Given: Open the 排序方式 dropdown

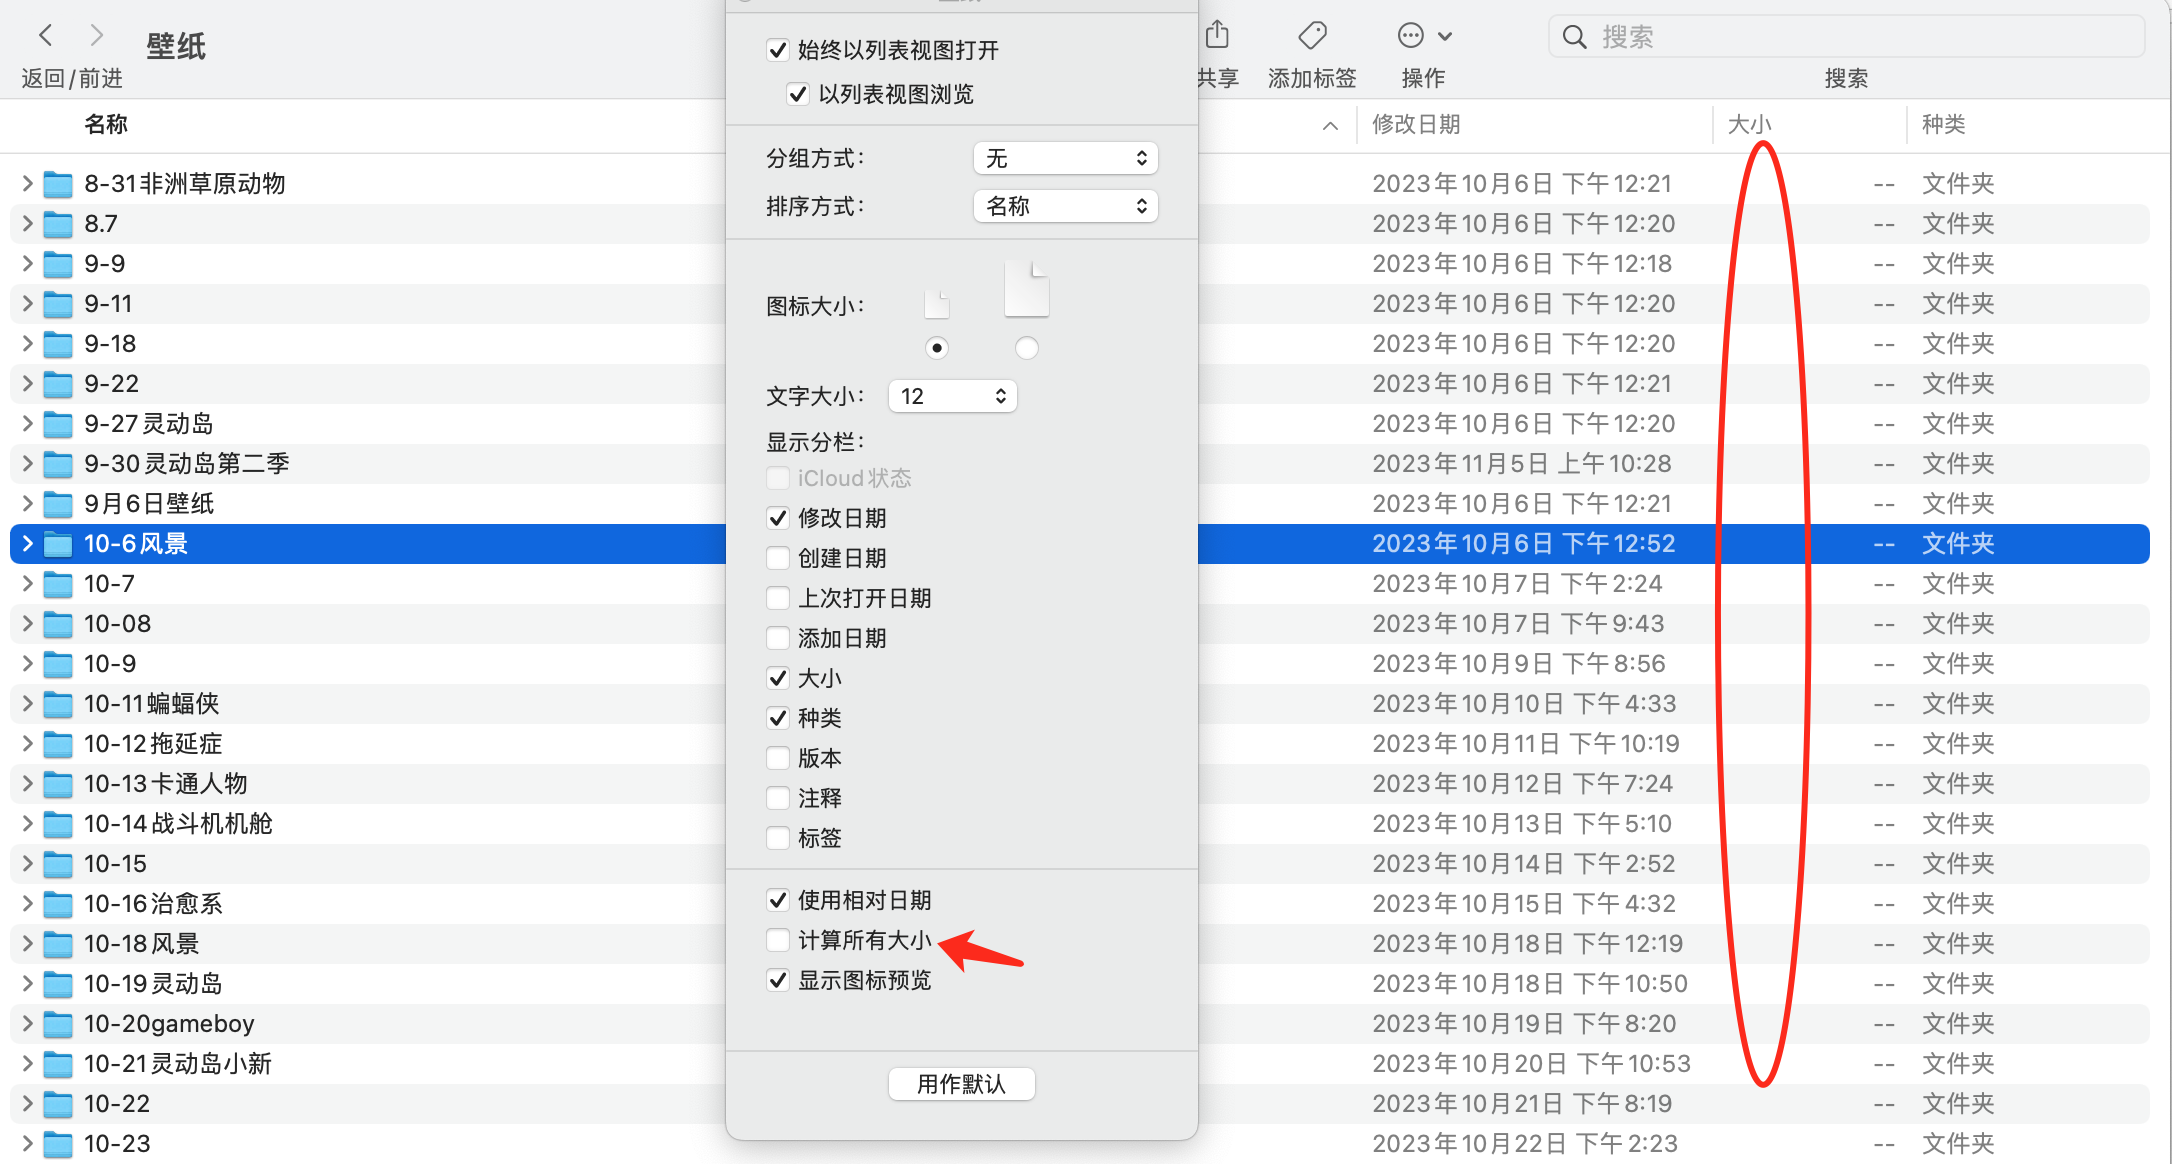Looking at the screenshot, I should click(x=1065, y=206).
